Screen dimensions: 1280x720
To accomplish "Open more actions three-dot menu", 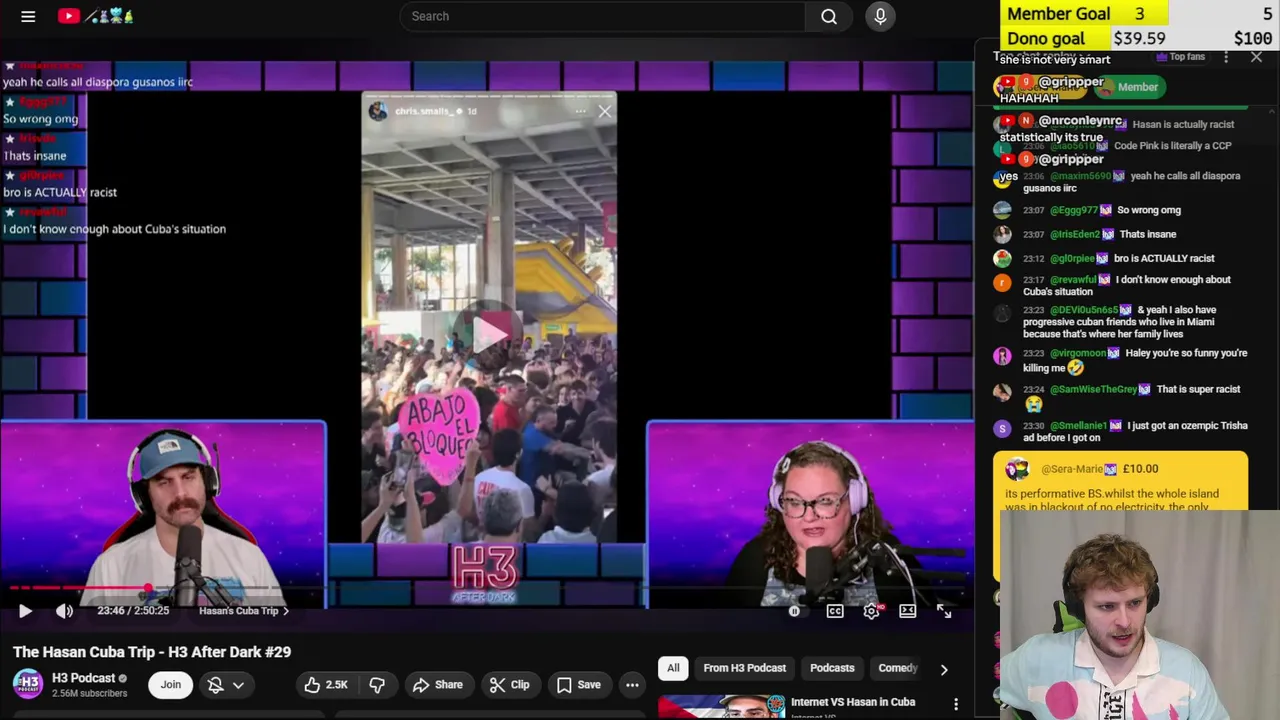I will [x=632, y=685].
